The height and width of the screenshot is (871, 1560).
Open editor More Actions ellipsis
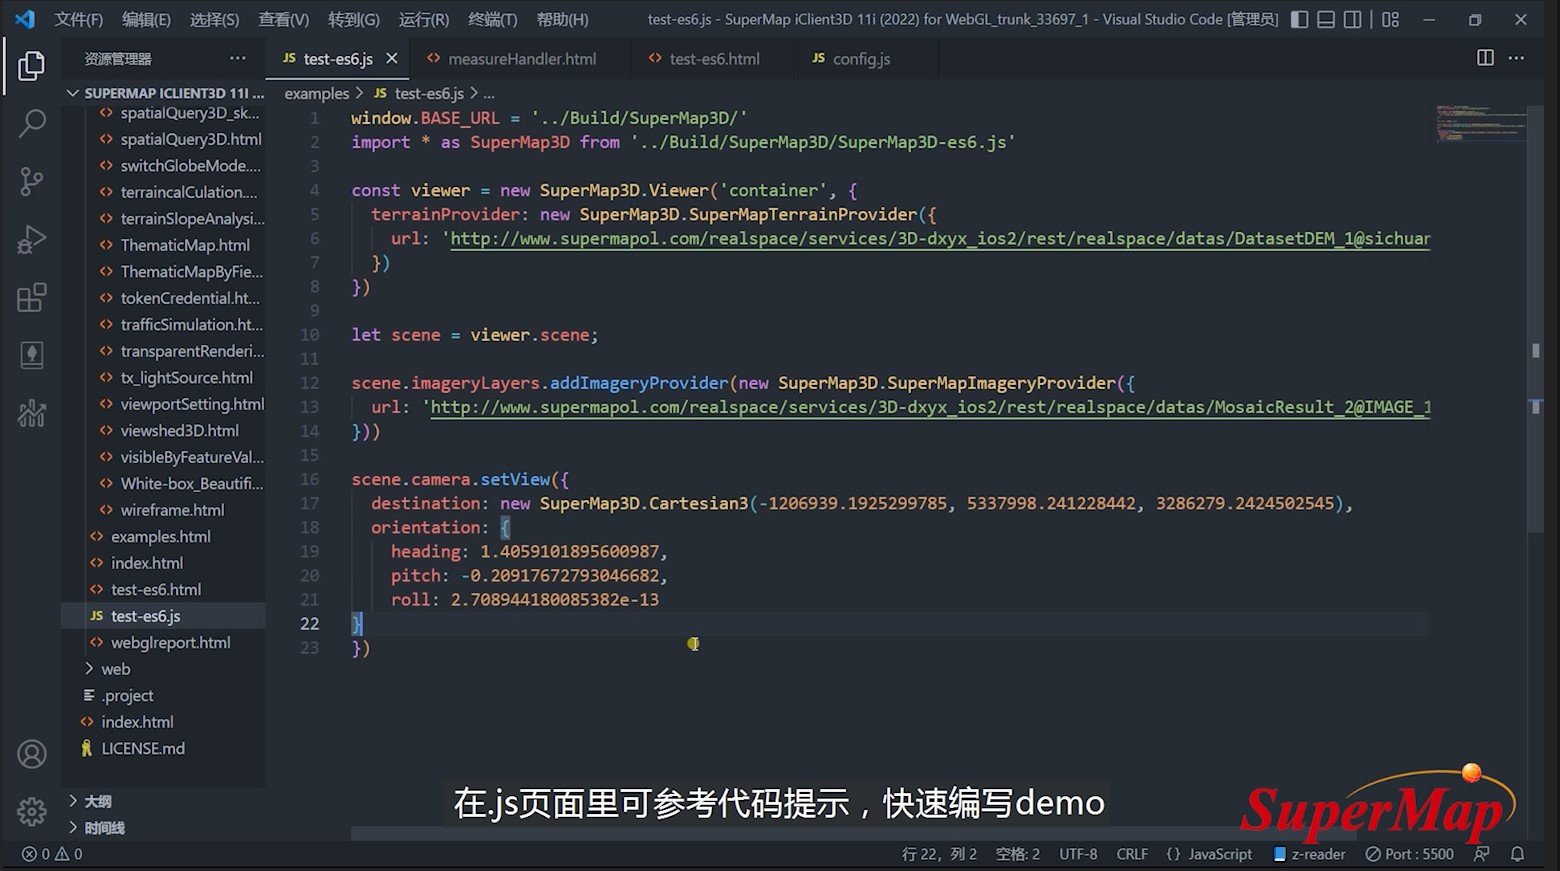tap(1516, 58)
